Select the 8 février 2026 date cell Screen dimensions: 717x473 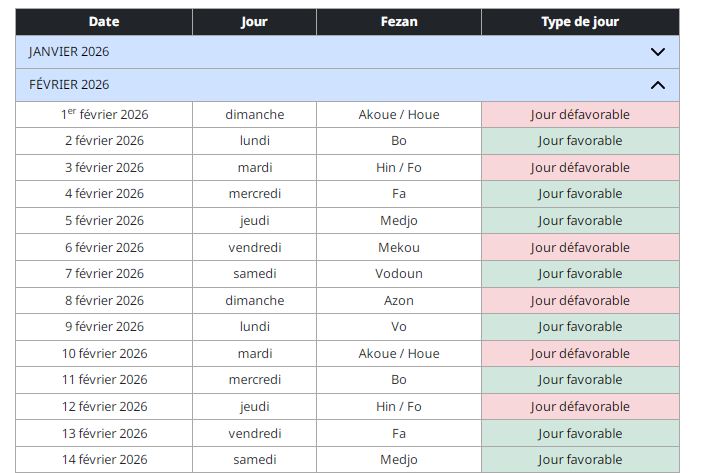[104, 301]
